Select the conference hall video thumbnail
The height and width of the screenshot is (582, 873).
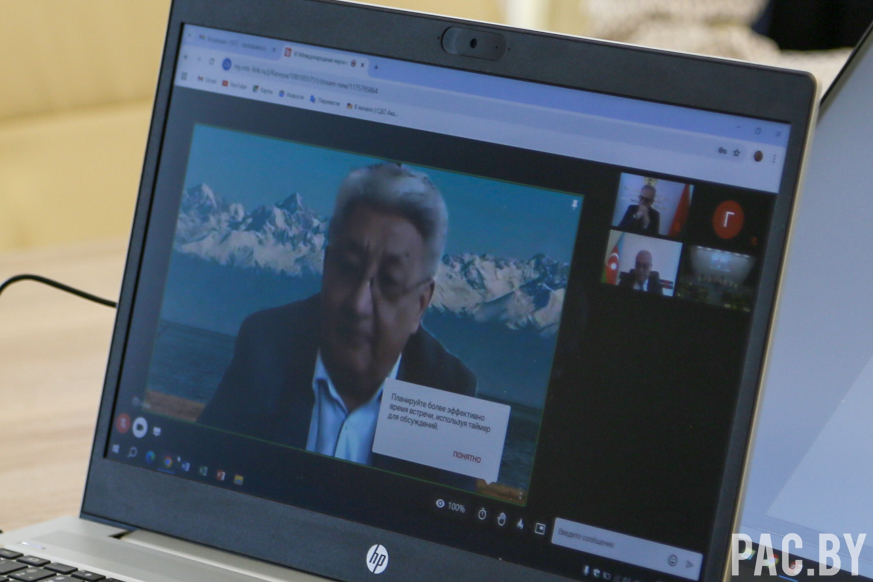(717, 277)
